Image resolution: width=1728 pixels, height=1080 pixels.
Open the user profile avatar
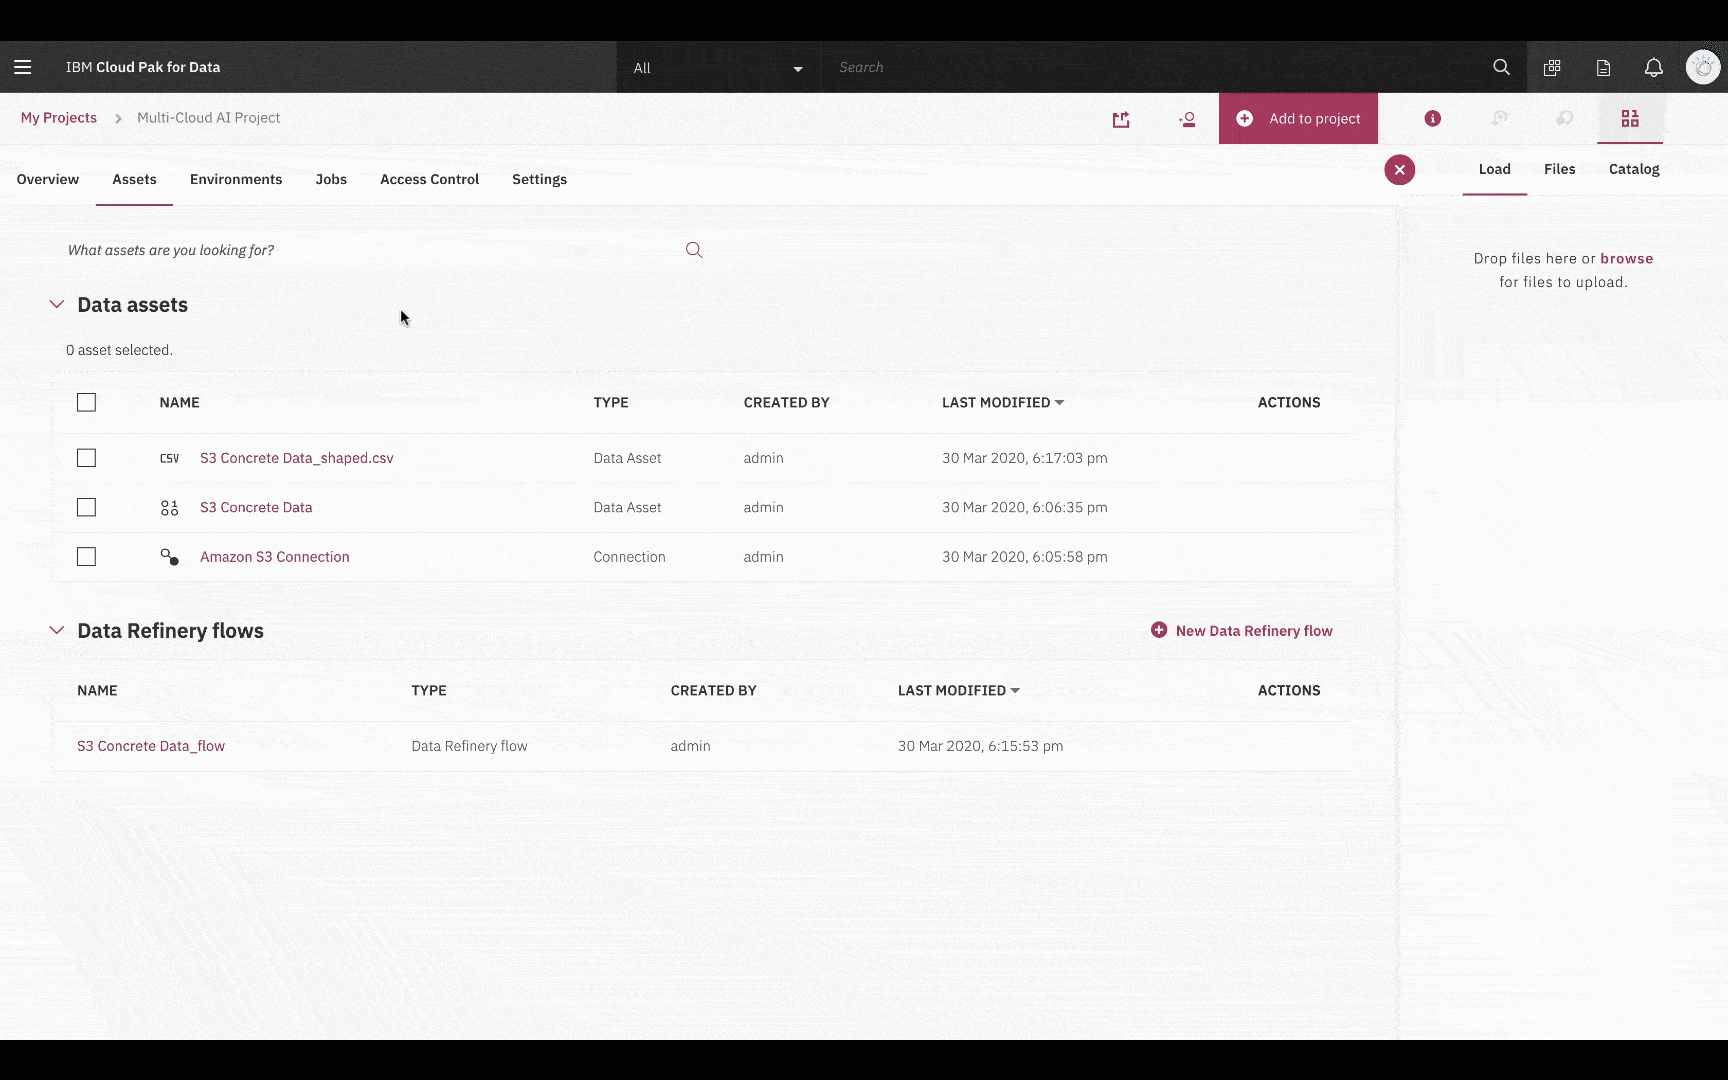[x=1703, y=67]
